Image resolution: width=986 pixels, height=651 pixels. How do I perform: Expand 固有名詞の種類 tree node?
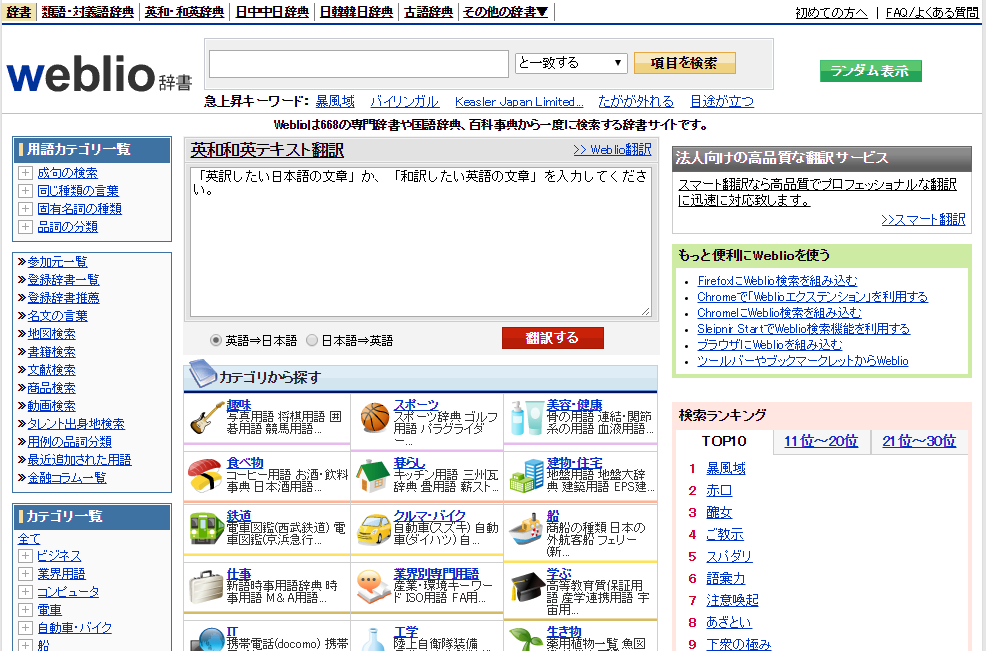click(25, 209)
